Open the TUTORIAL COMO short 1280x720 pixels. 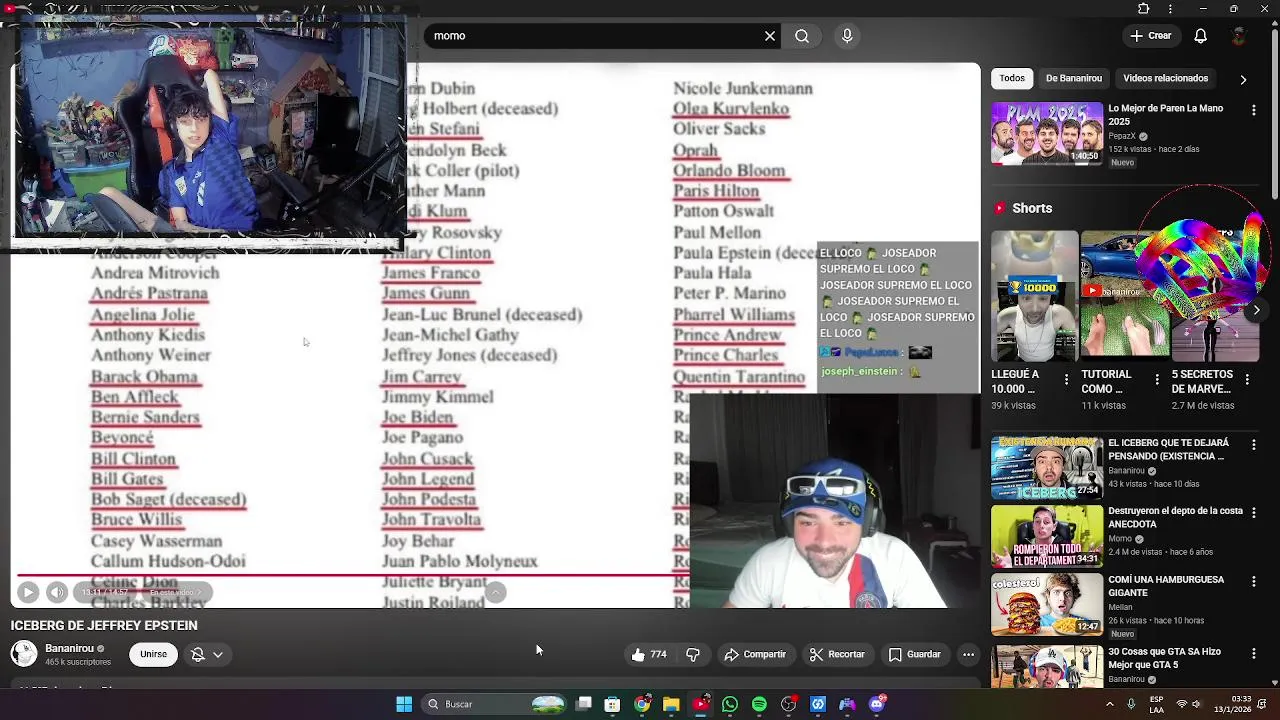(x=1125, y=296)
